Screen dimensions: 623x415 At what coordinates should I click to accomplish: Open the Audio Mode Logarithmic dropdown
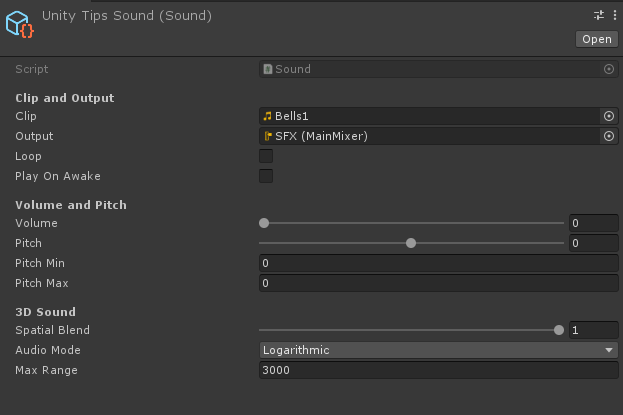439,350
